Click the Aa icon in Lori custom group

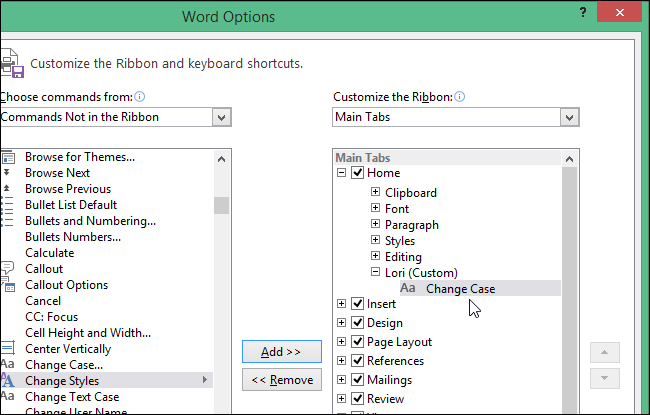pyautogui.click(x=407, y=288)
